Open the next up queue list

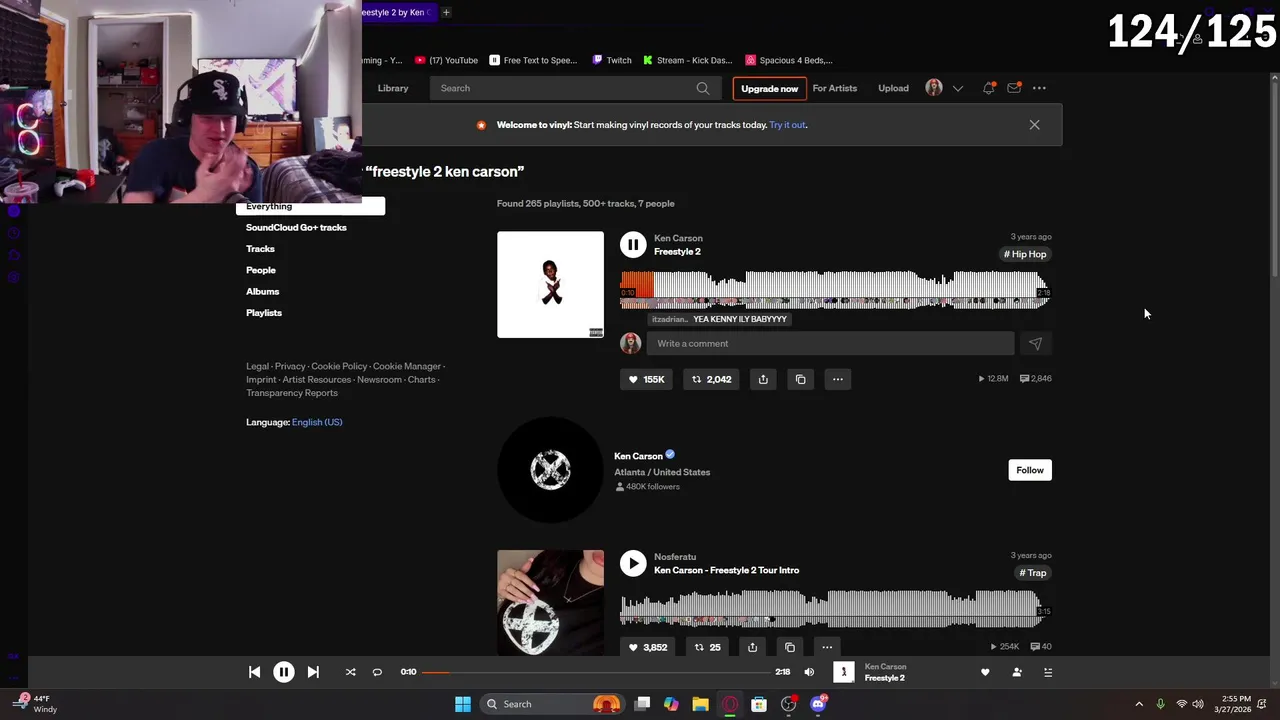(1048, 672)
